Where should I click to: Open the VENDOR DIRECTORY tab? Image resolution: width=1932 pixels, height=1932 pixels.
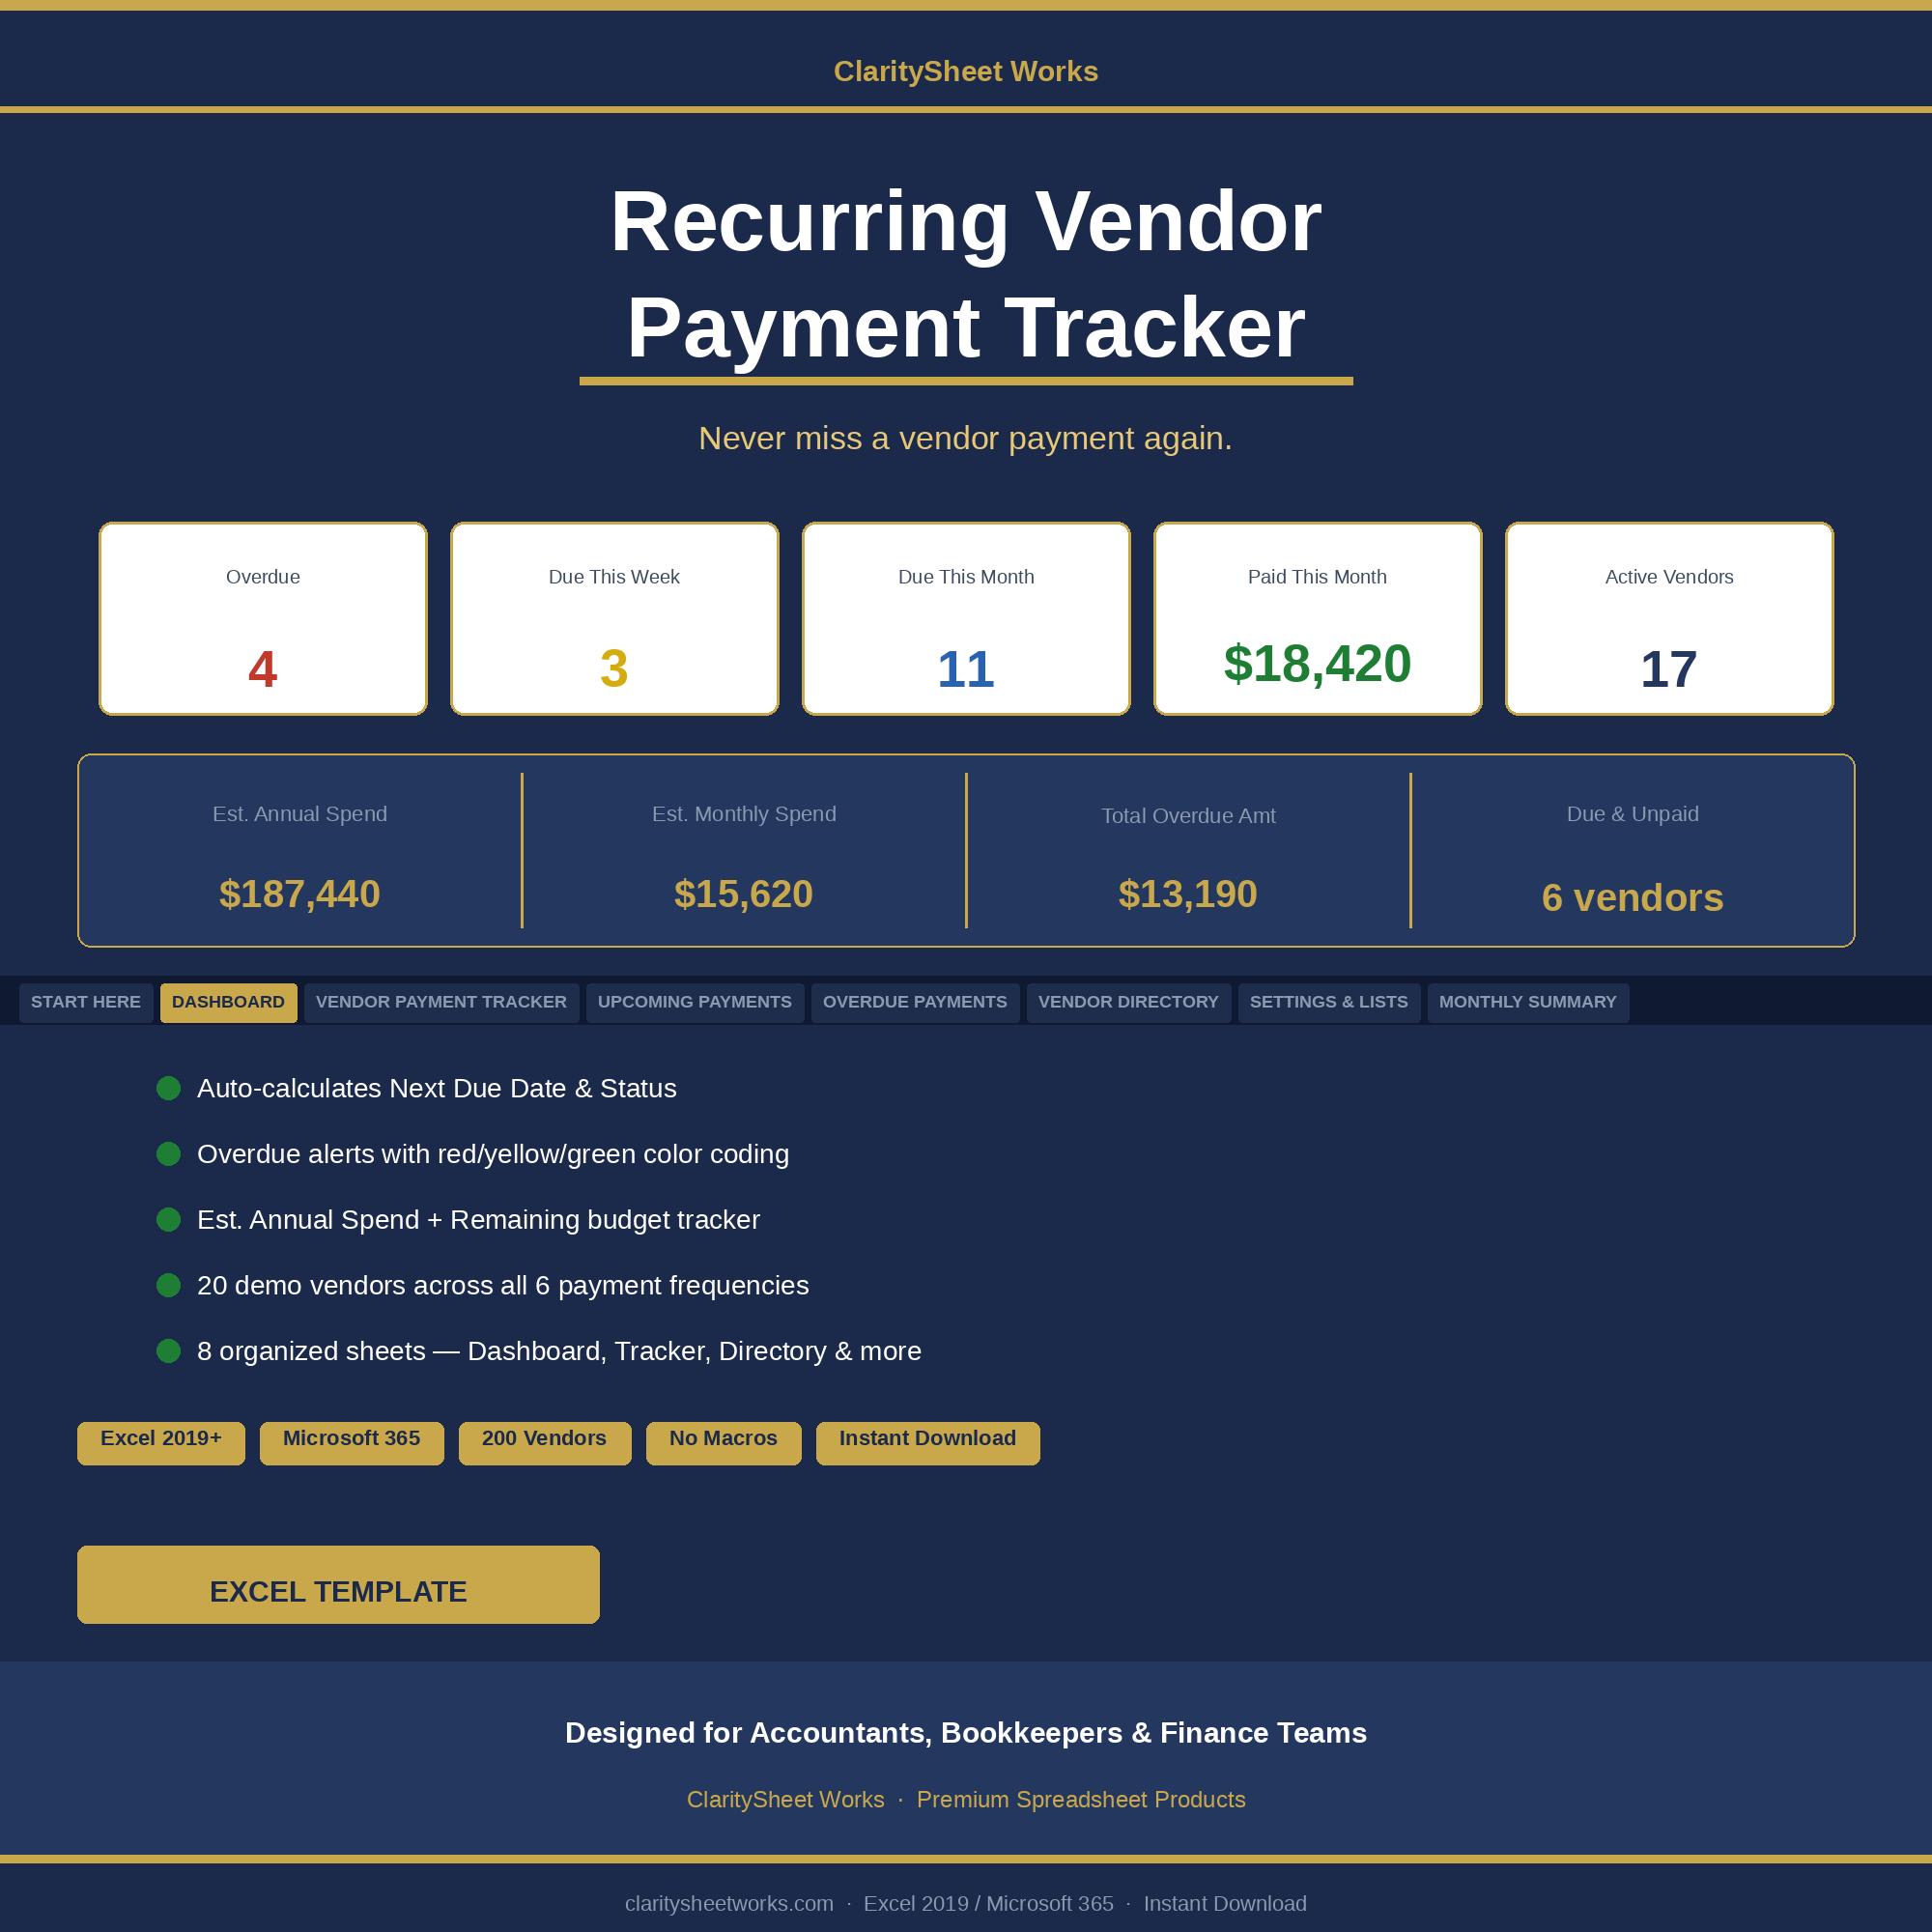(x=1128, y=1002)
